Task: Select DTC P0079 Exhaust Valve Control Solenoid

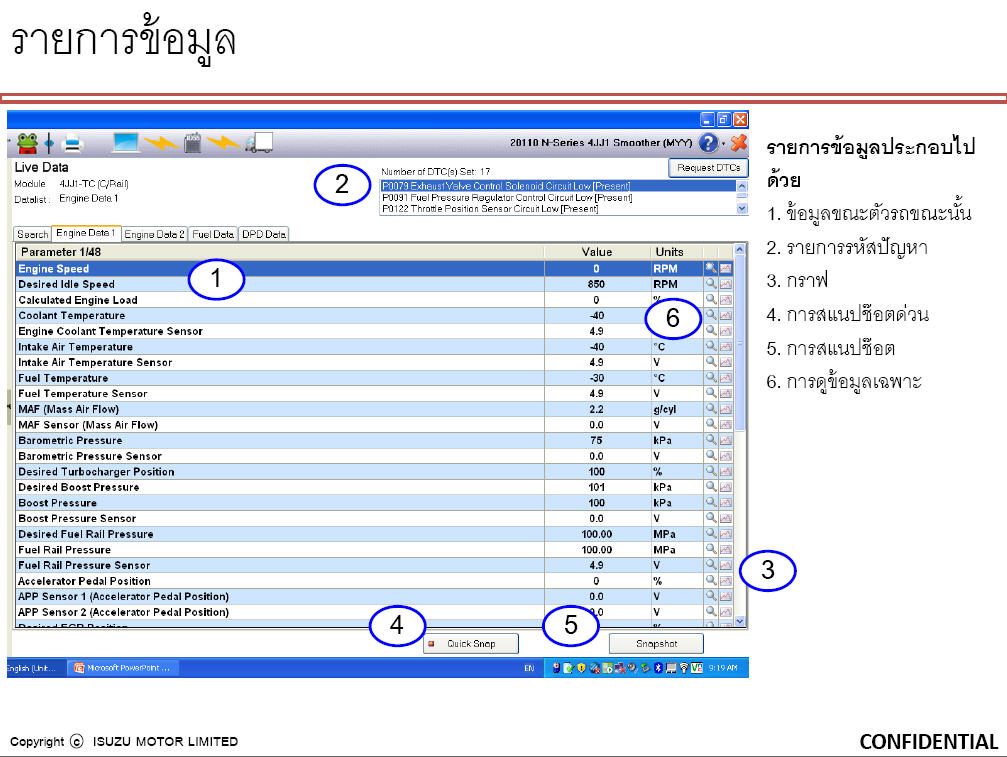Action: tap(557, 186)
